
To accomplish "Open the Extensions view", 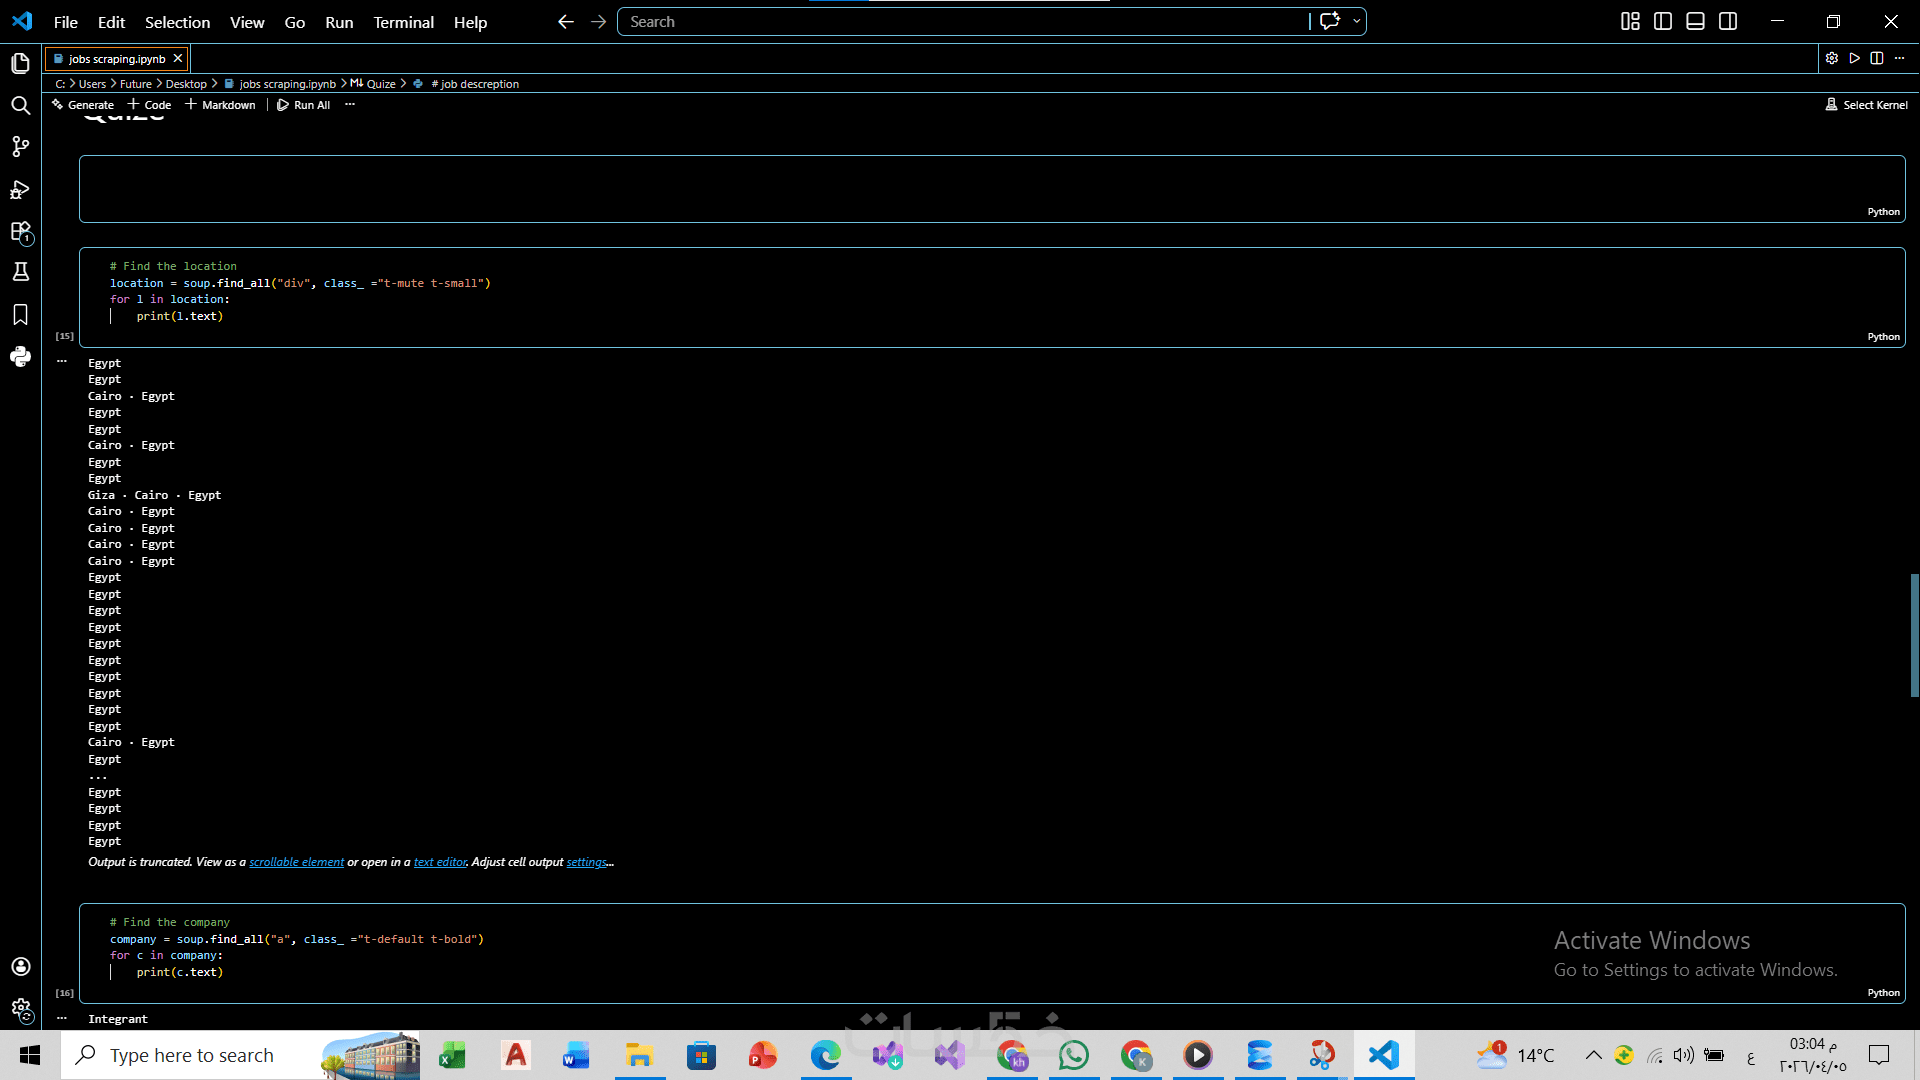I will tap(20, 231).
